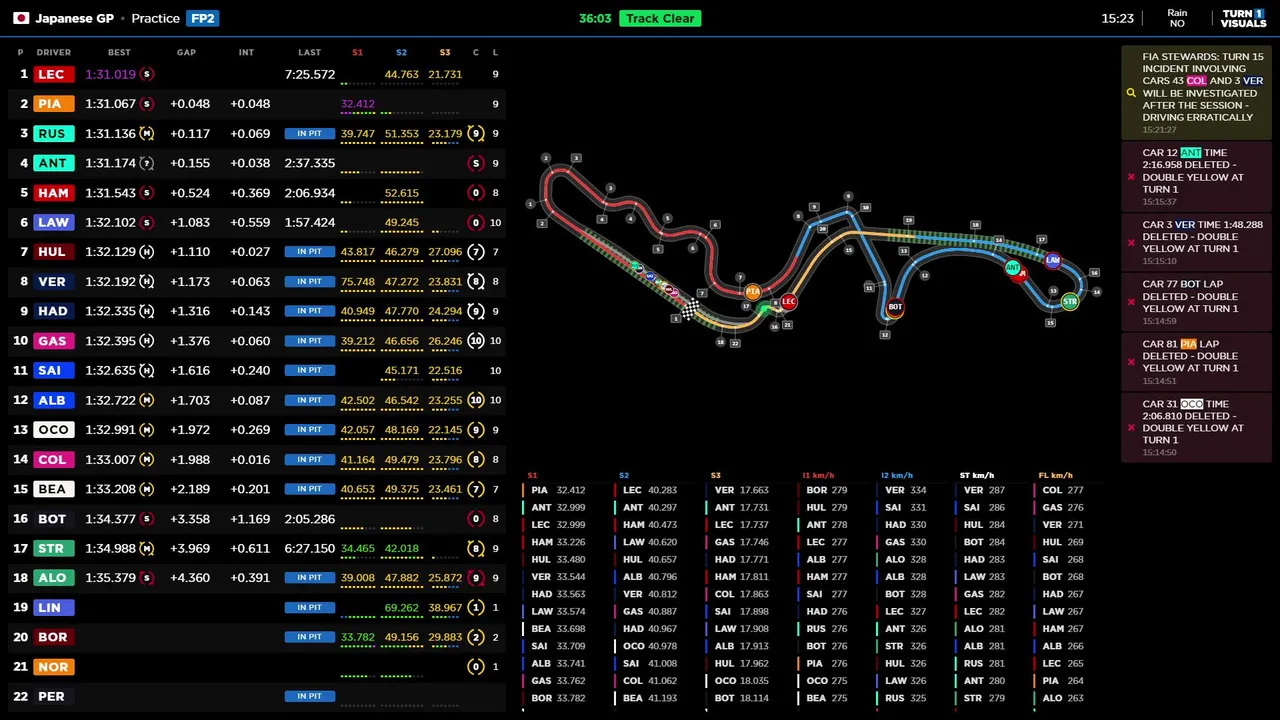Click the S2 header in the timing table
This screenshot has height=720, width=1280.
pos(401,52)
